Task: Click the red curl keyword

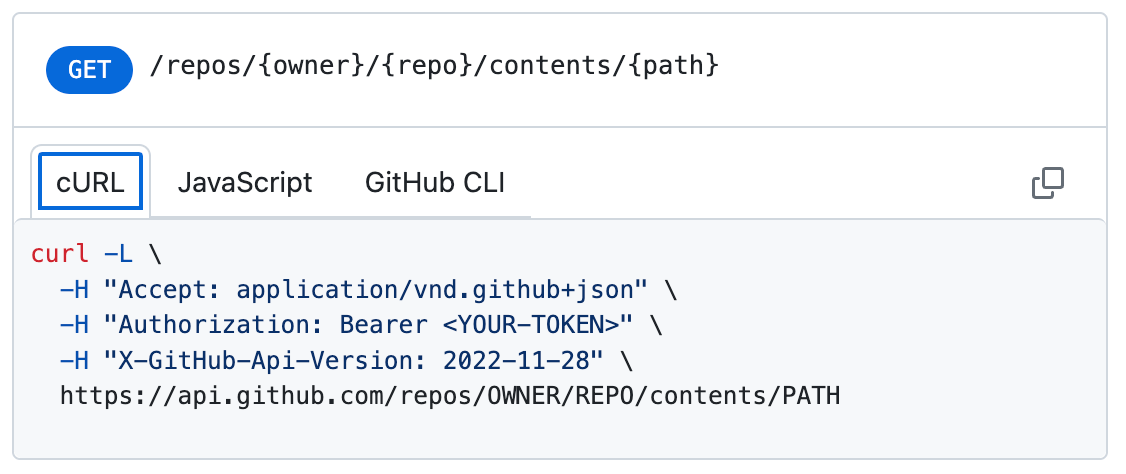Action: tap(60, 253)
